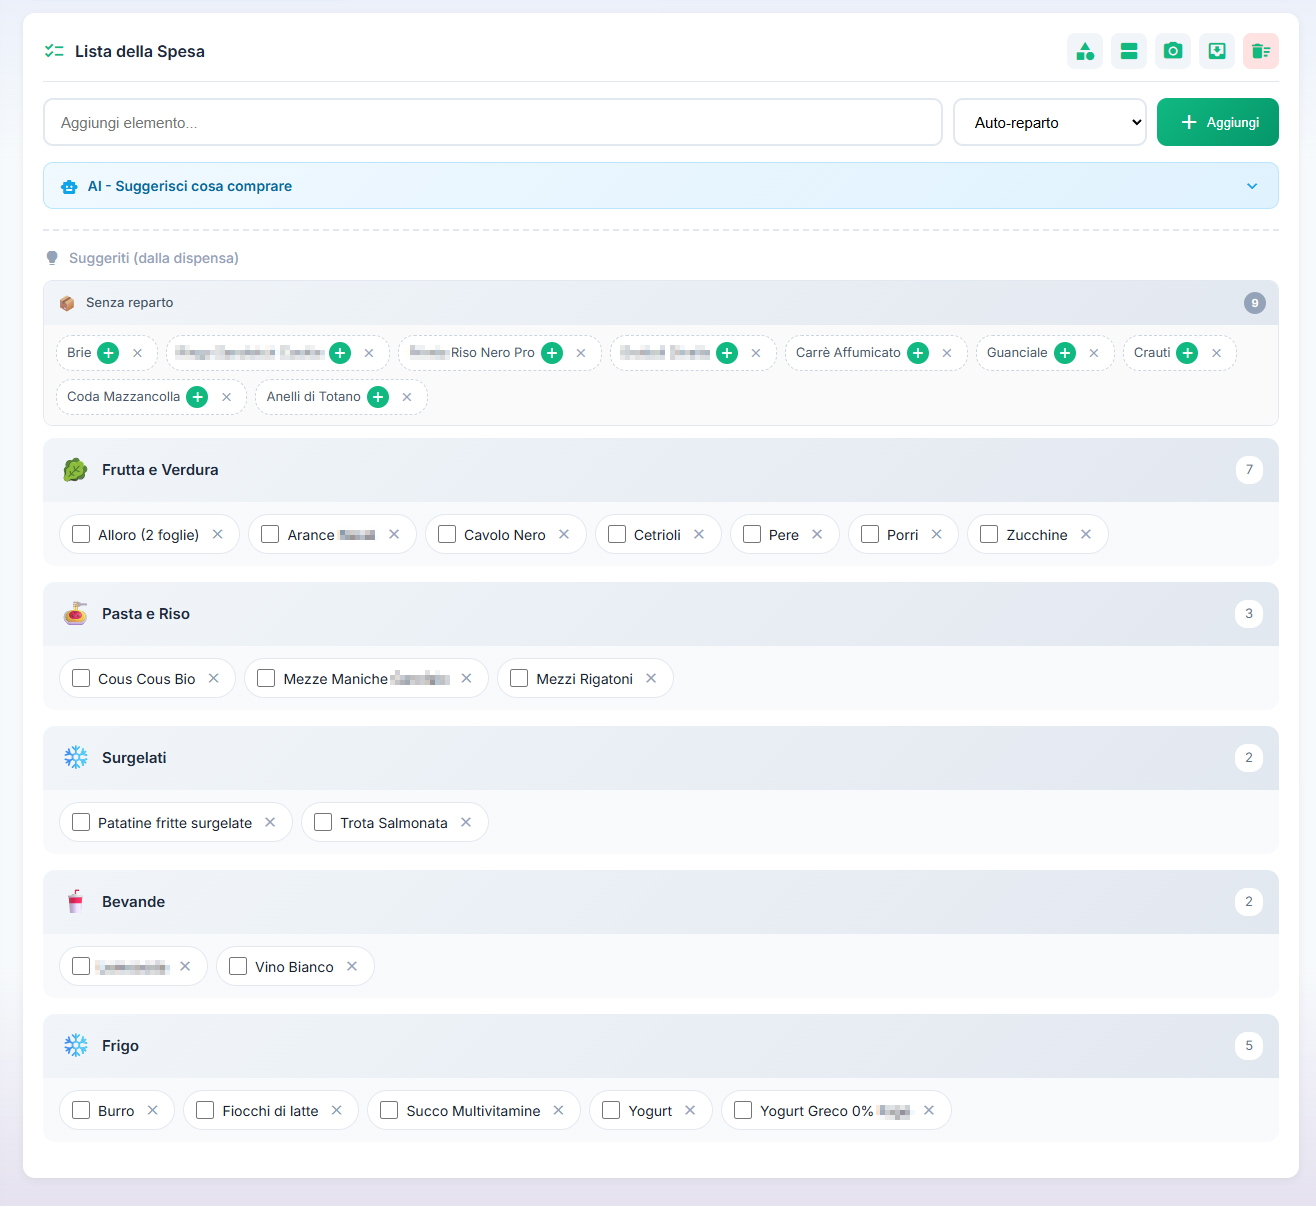
Task: Expand the AI suggestions chevron
Action: tap(1252, 186)
